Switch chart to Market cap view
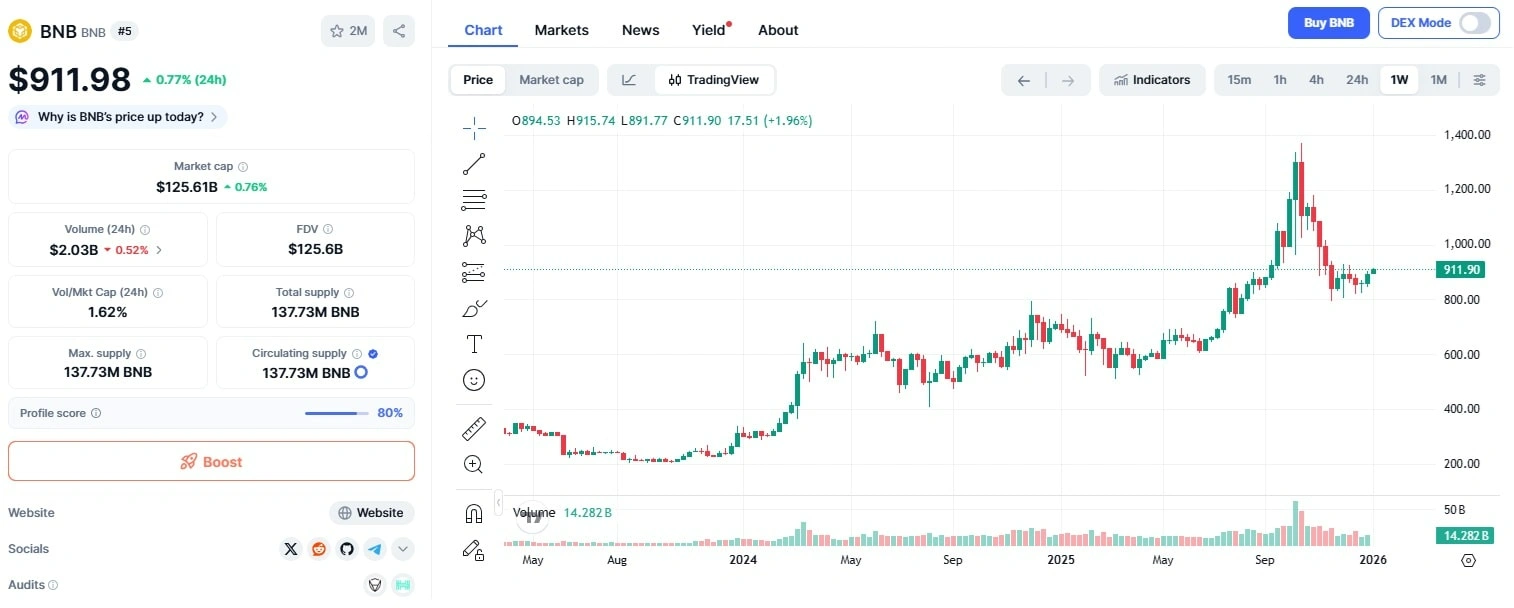 (x=551, y=80)
